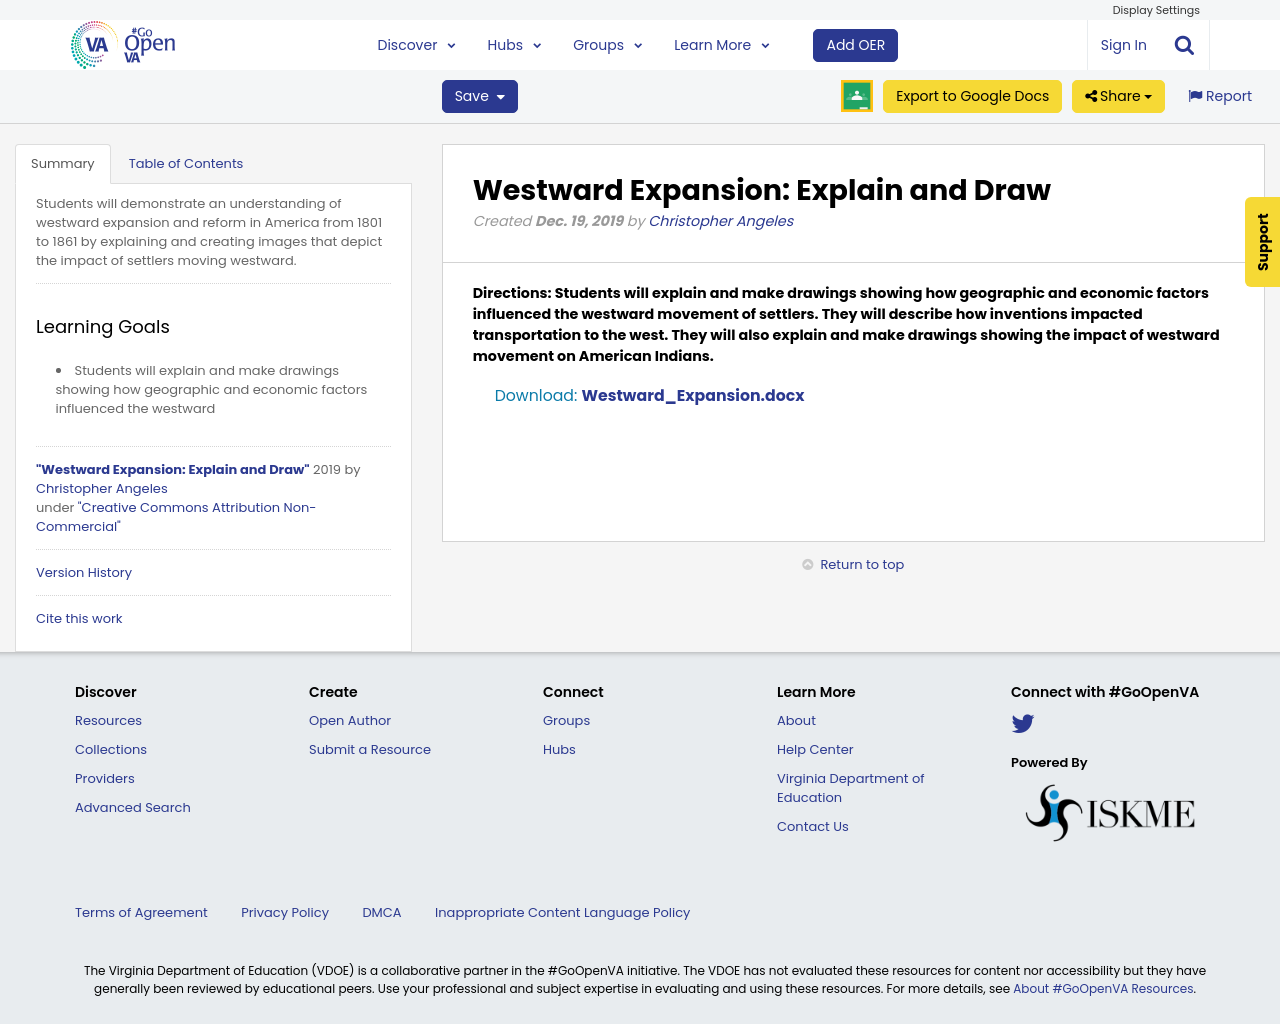Select the Summary tab
The image size is (1280, 1024).
(63, 162)
